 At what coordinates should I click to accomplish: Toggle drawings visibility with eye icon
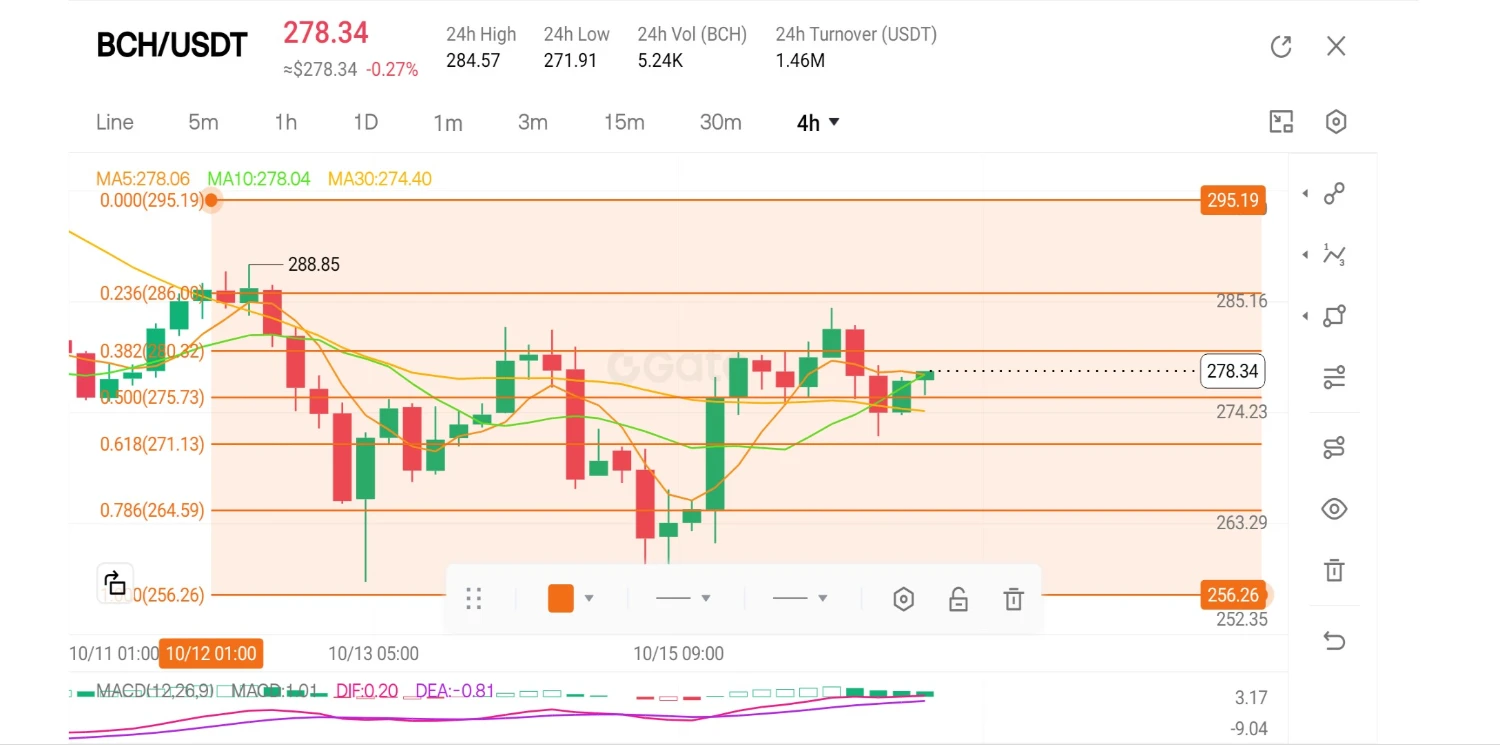[1334, 509]
